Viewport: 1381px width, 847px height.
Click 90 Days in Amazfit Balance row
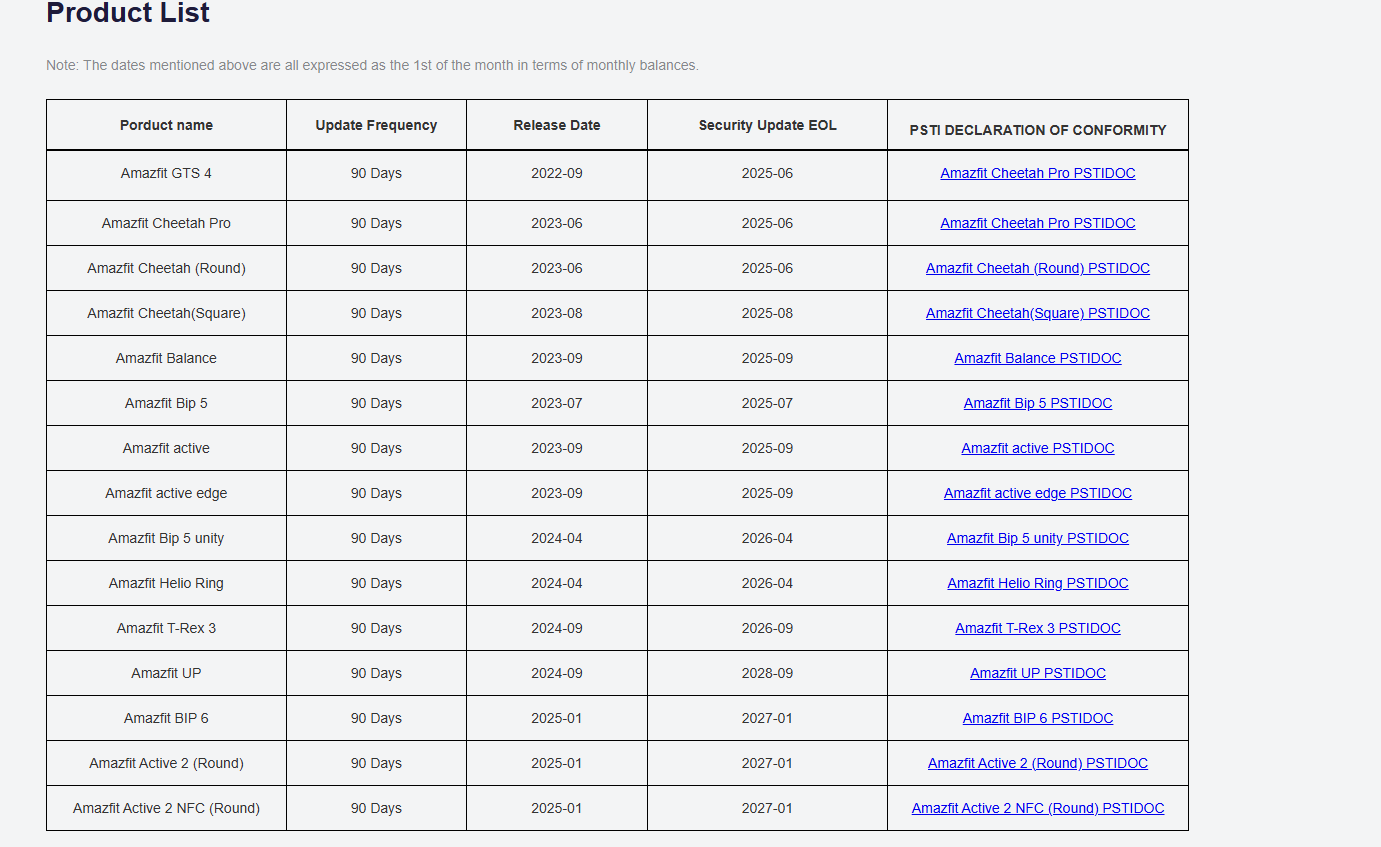376,358
